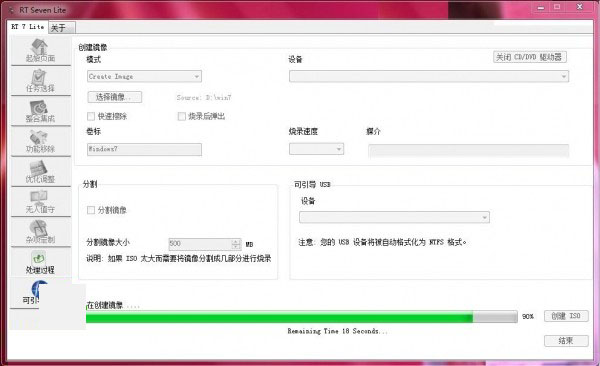Open the 烧录速度 burn speed dropdown

coord(316,149)
